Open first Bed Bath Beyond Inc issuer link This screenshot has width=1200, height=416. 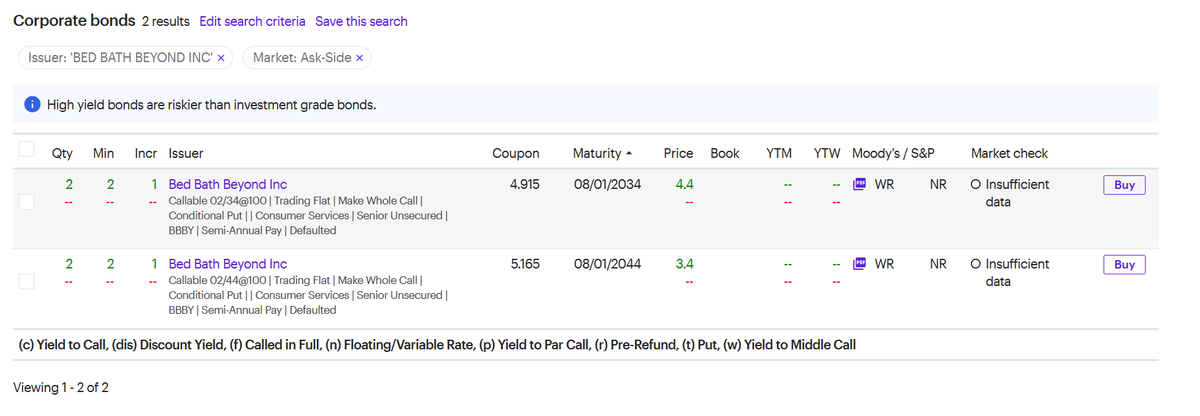228,184
